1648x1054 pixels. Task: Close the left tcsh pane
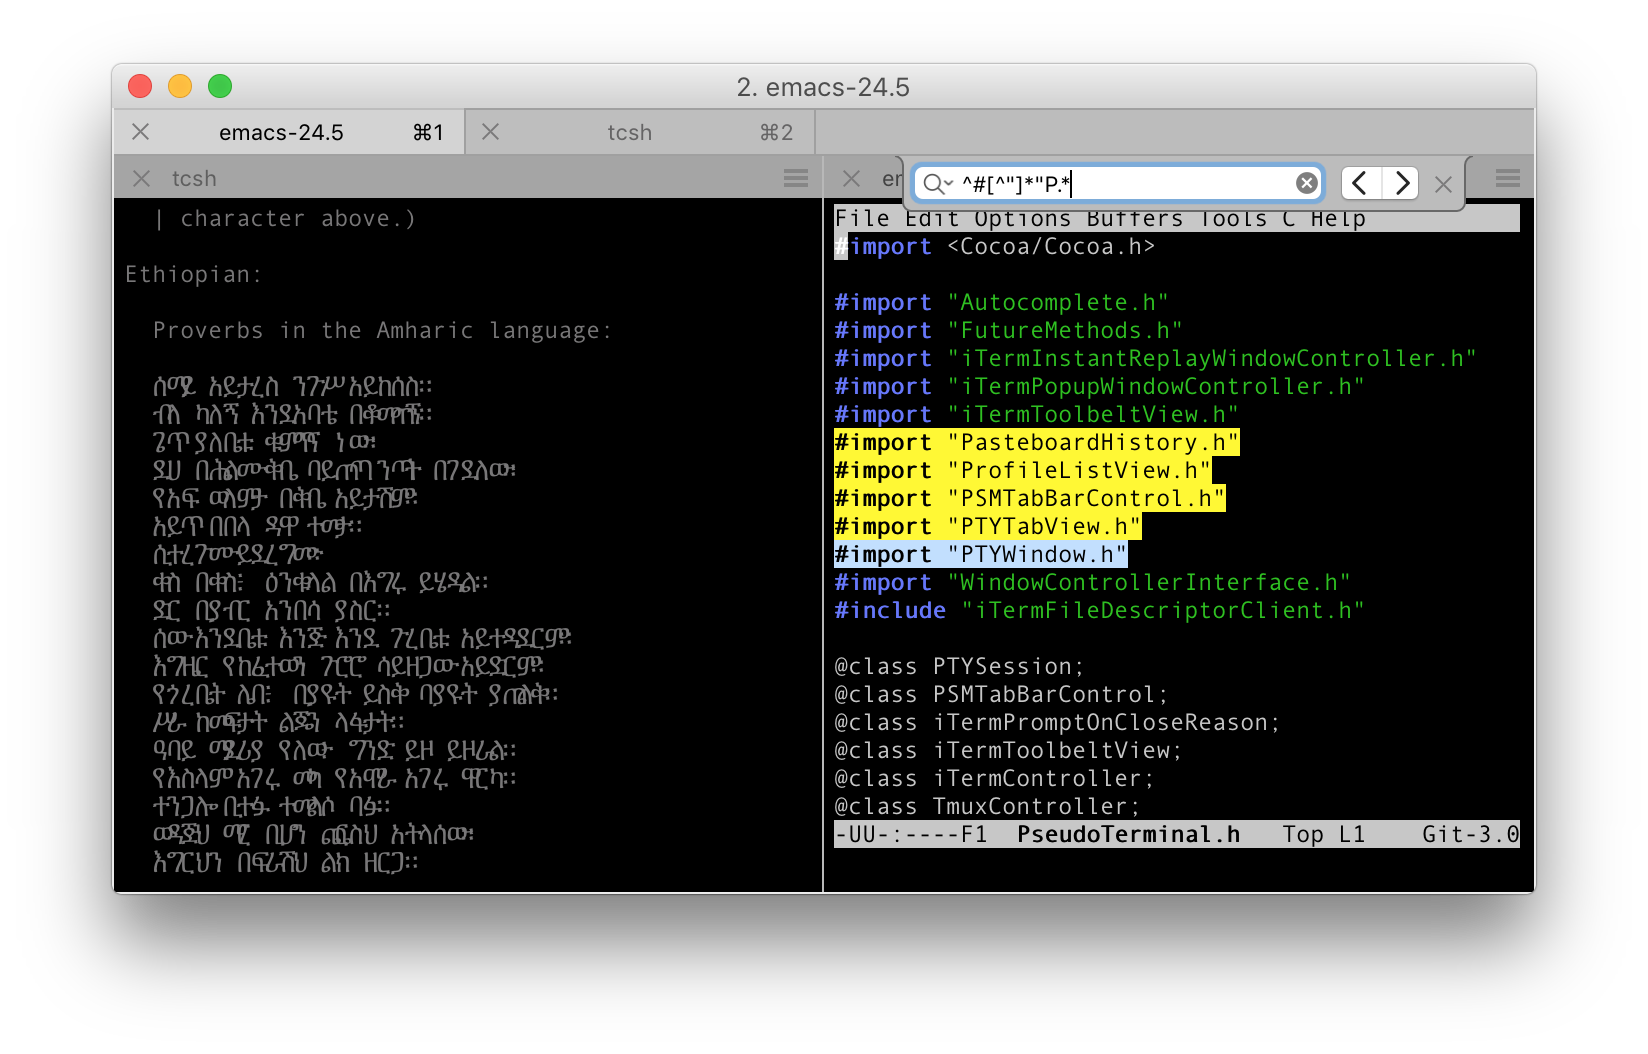click(x=141, y=178)
